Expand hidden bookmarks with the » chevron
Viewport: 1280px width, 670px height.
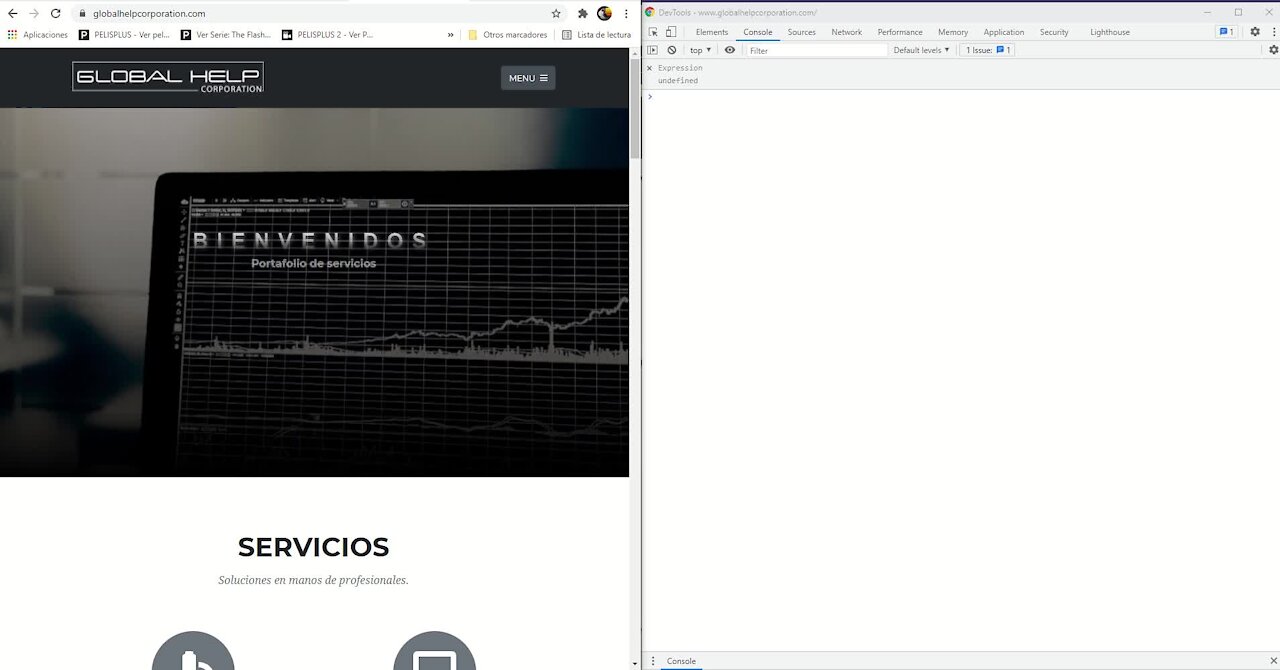pos(450,34)
